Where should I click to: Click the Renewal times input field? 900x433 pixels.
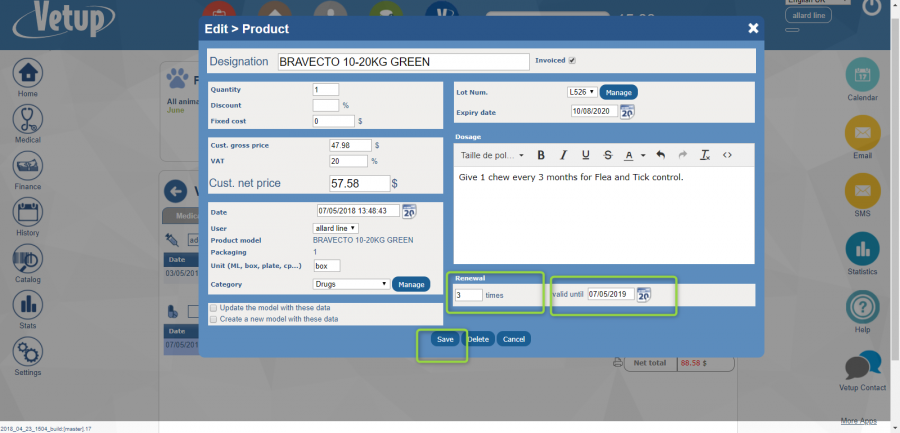click(468, 295)
